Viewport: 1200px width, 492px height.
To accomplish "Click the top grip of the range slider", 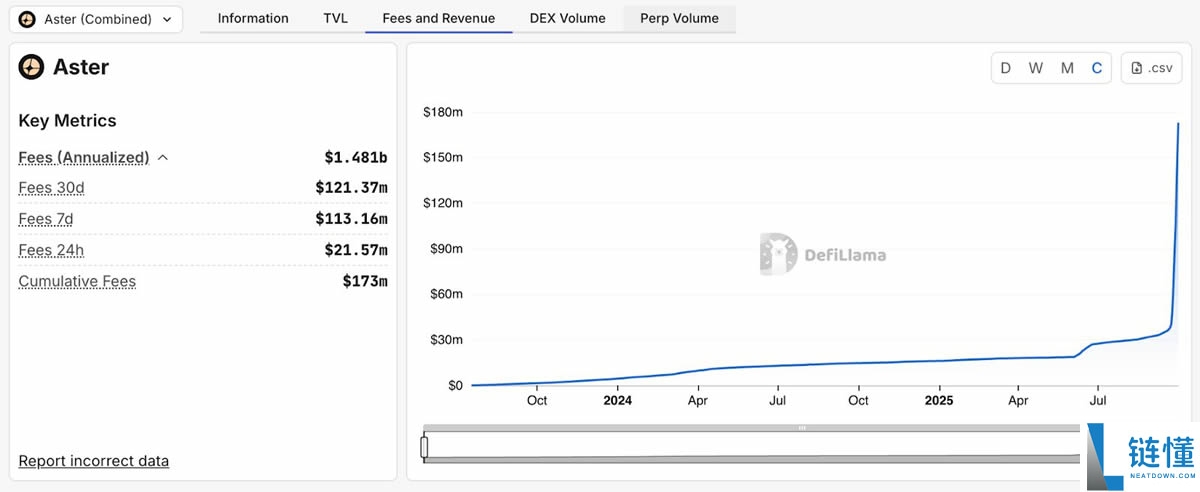I will pyautogui.click(x=801, y=427).
